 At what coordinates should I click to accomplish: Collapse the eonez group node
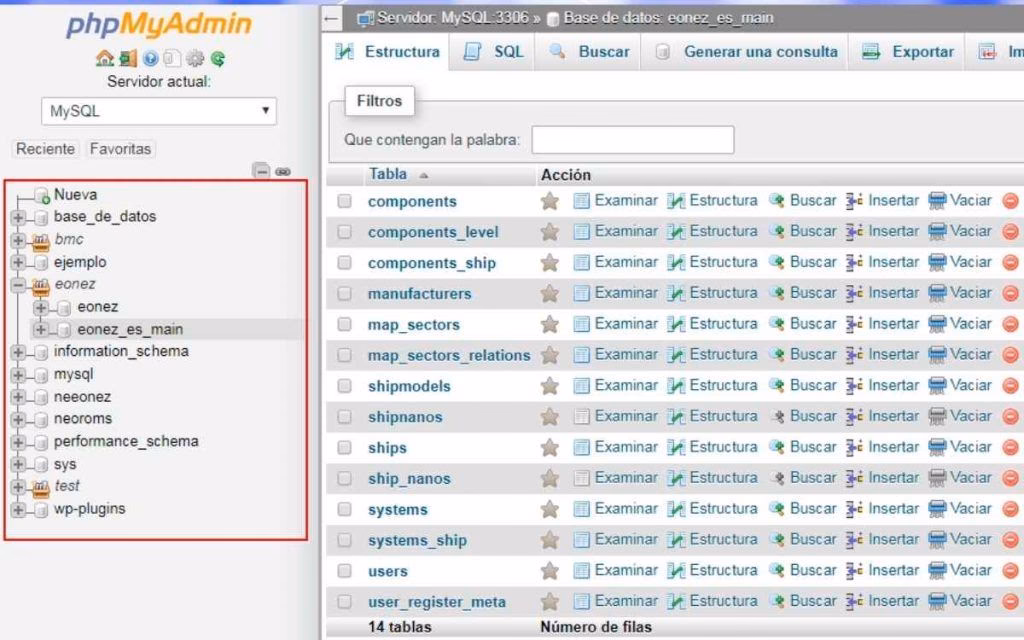tap(18, 285)
